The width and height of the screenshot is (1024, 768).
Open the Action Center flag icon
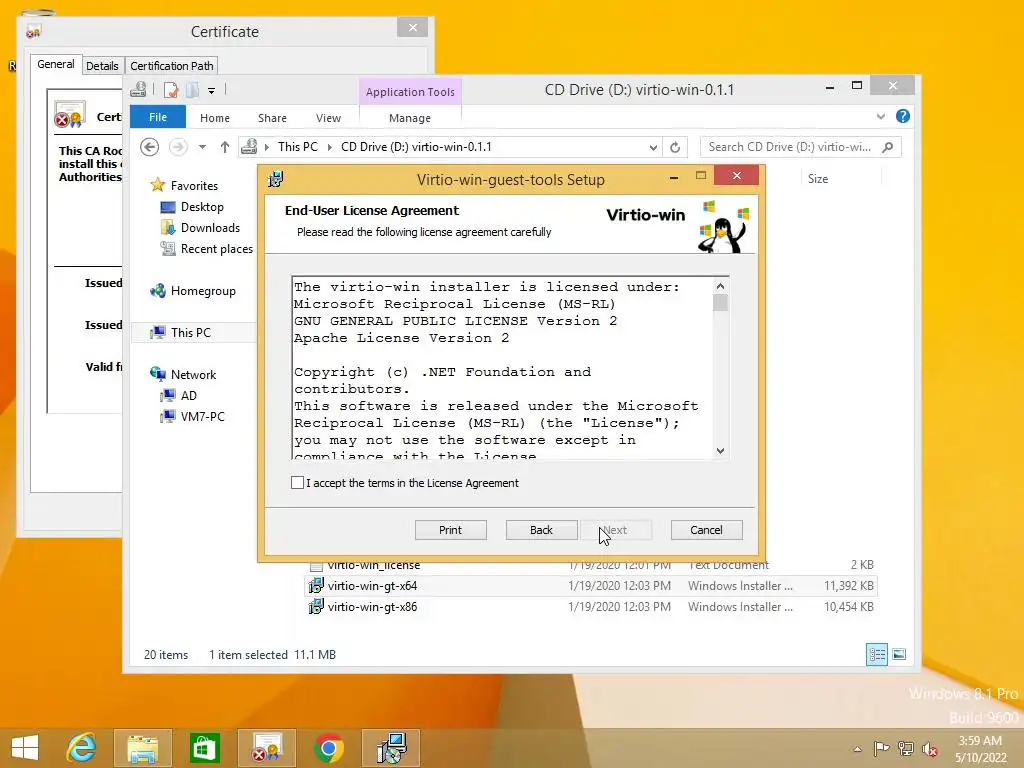(x=881, y=748)
